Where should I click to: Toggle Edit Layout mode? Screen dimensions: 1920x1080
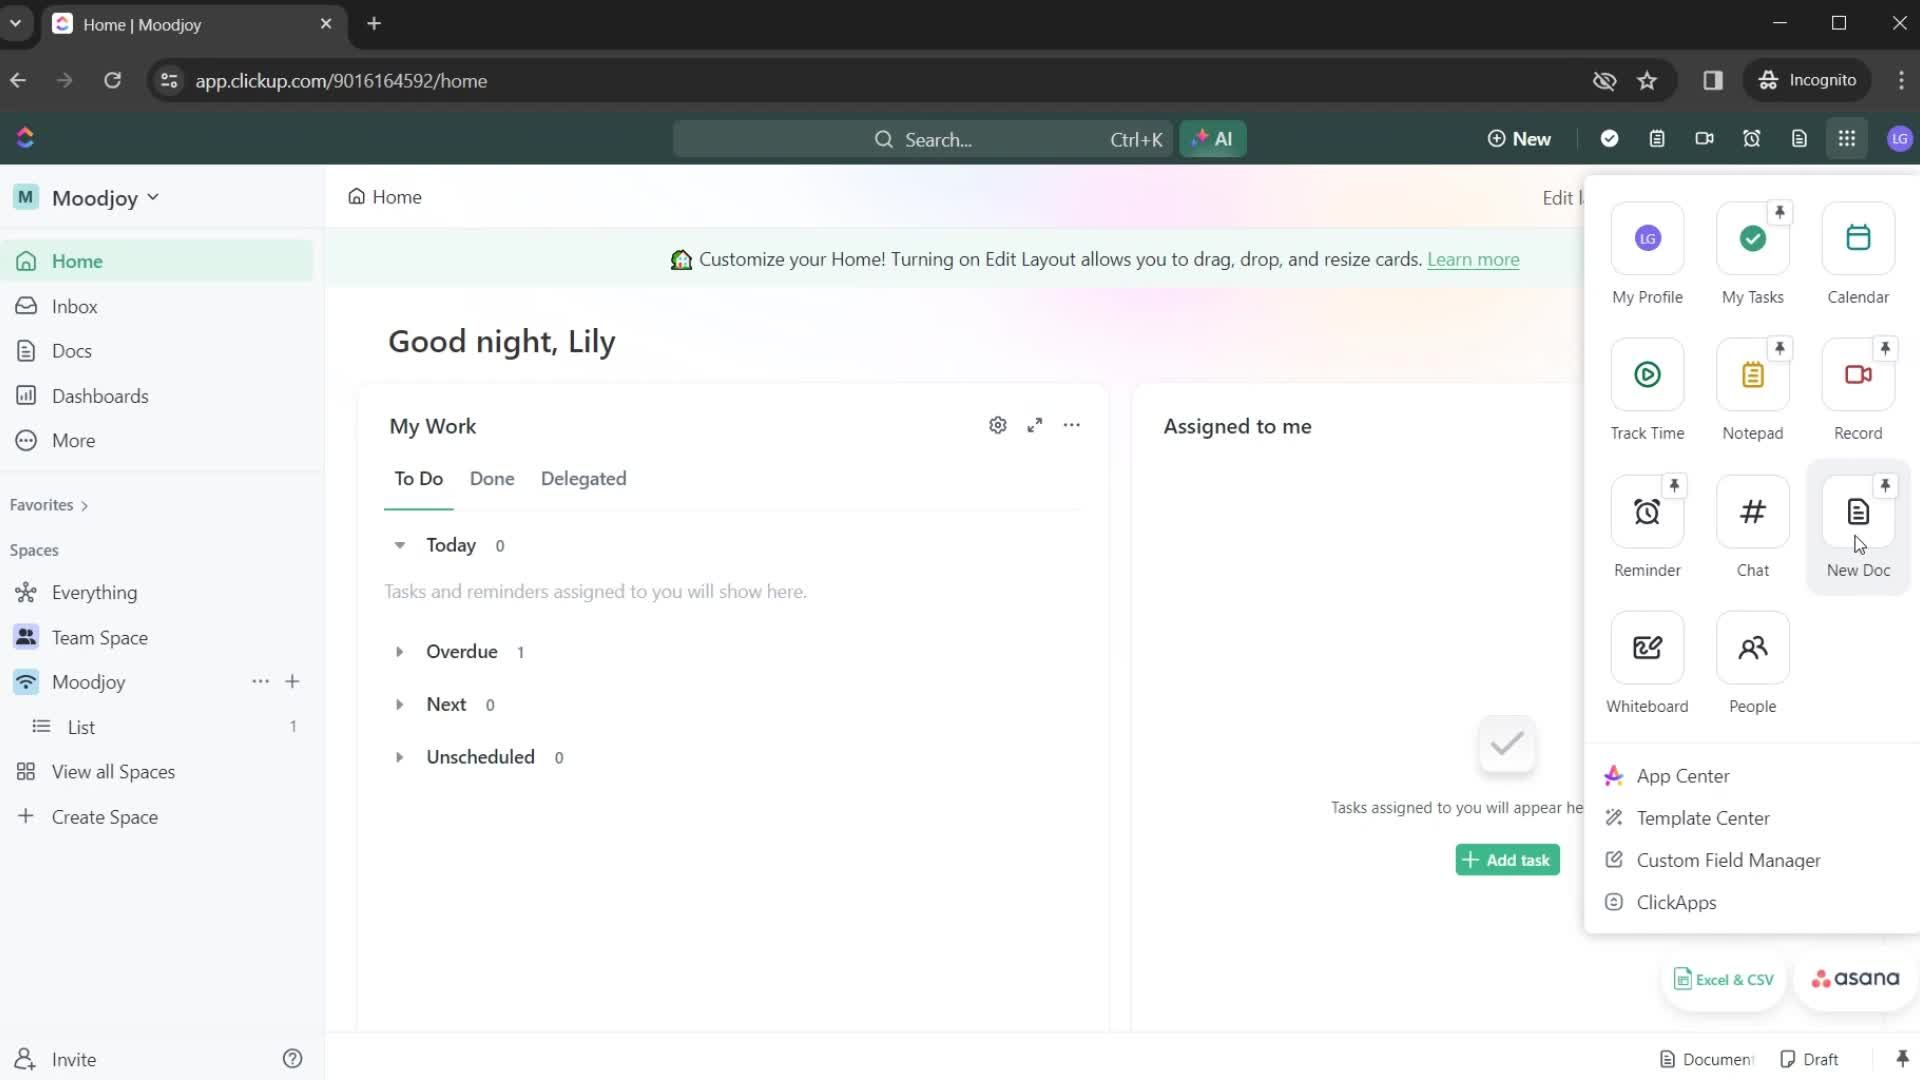tap(1561, 196)
